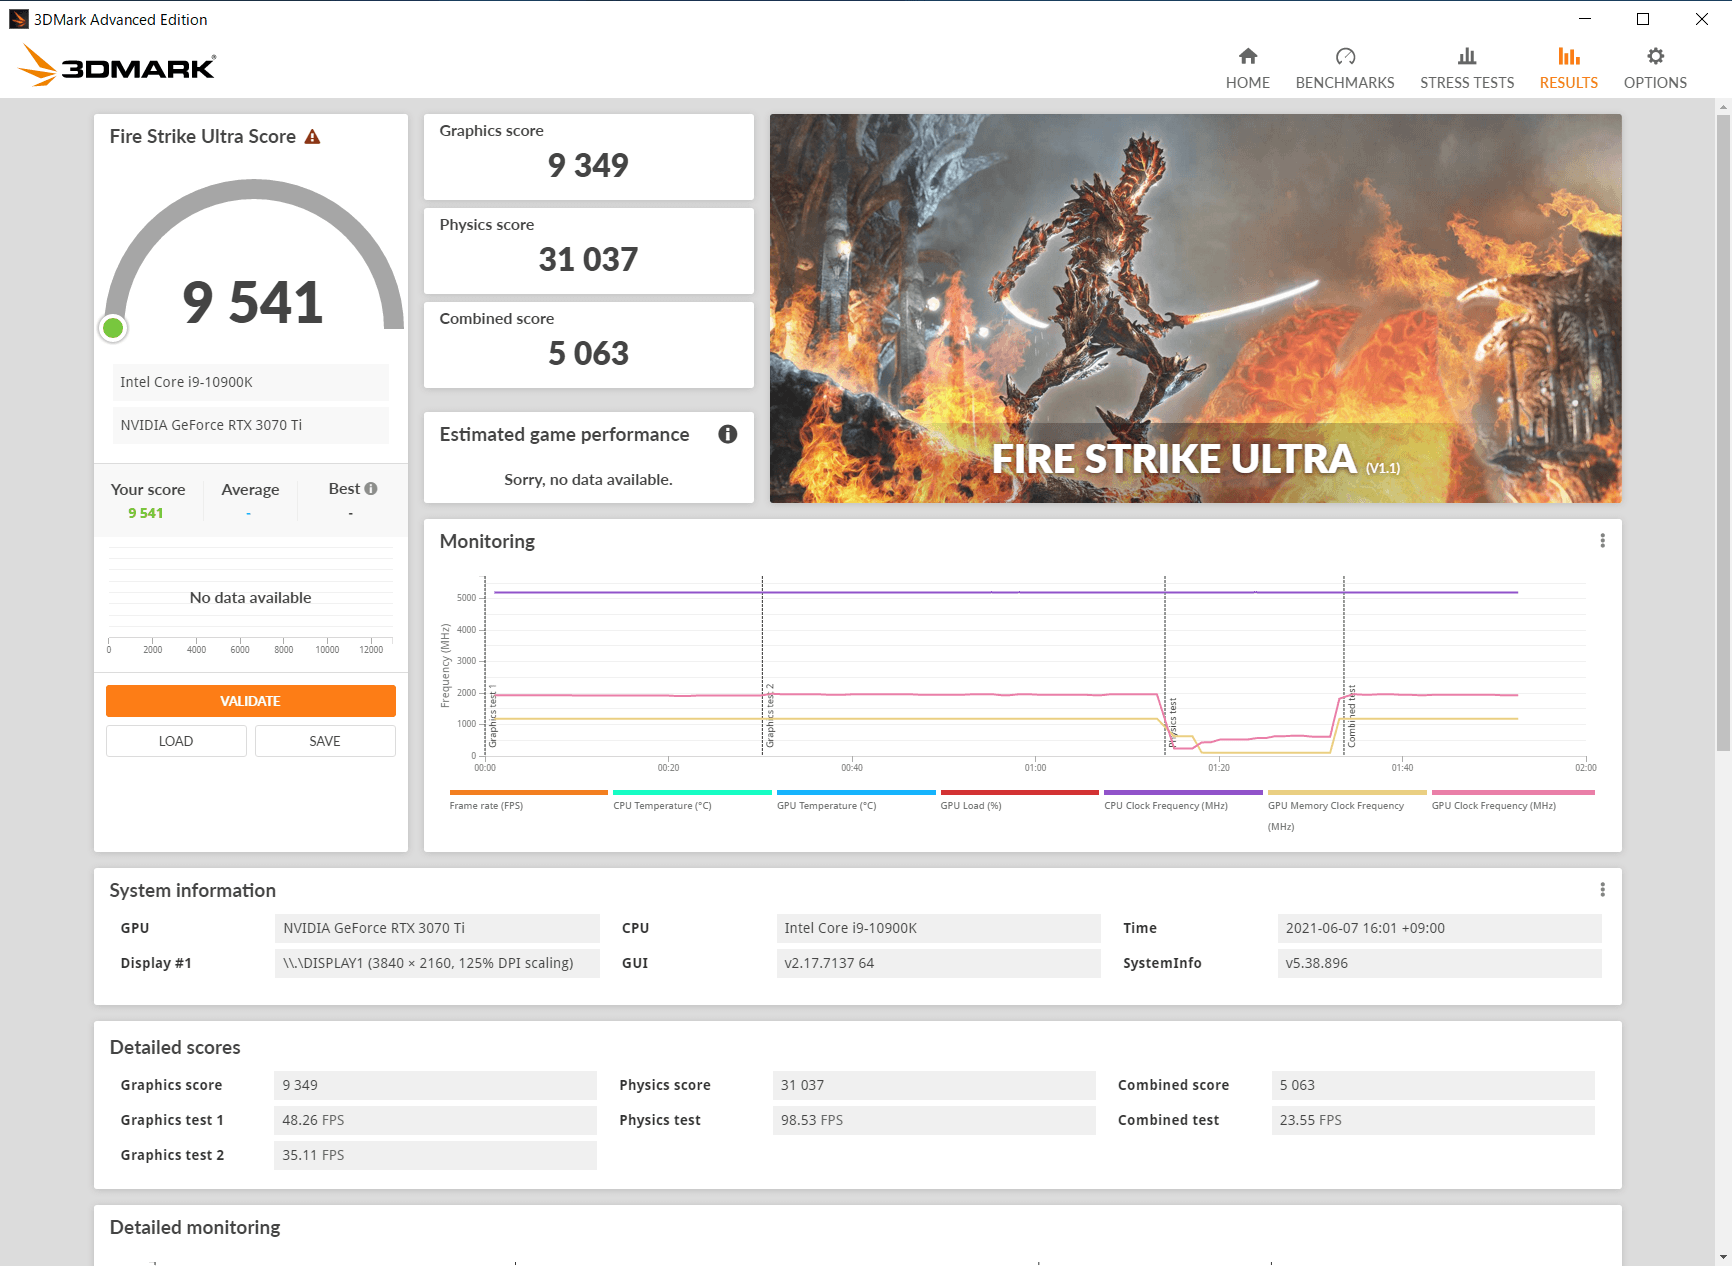Select the RESULTS tab
Viewport: 1732px width, 1266px height.
pos(1568,68)
